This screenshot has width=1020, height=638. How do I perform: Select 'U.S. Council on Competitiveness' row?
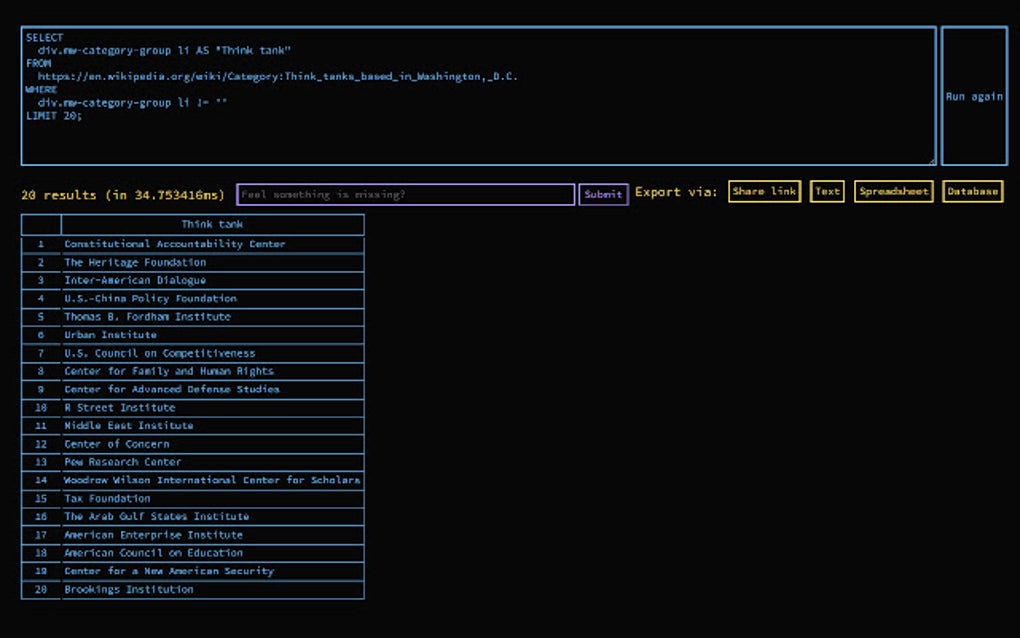(x=193, y=353)
